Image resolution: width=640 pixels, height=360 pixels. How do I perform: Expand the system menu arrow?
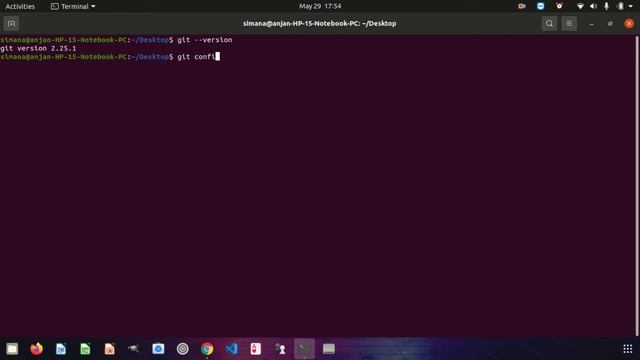click(631, 6)
